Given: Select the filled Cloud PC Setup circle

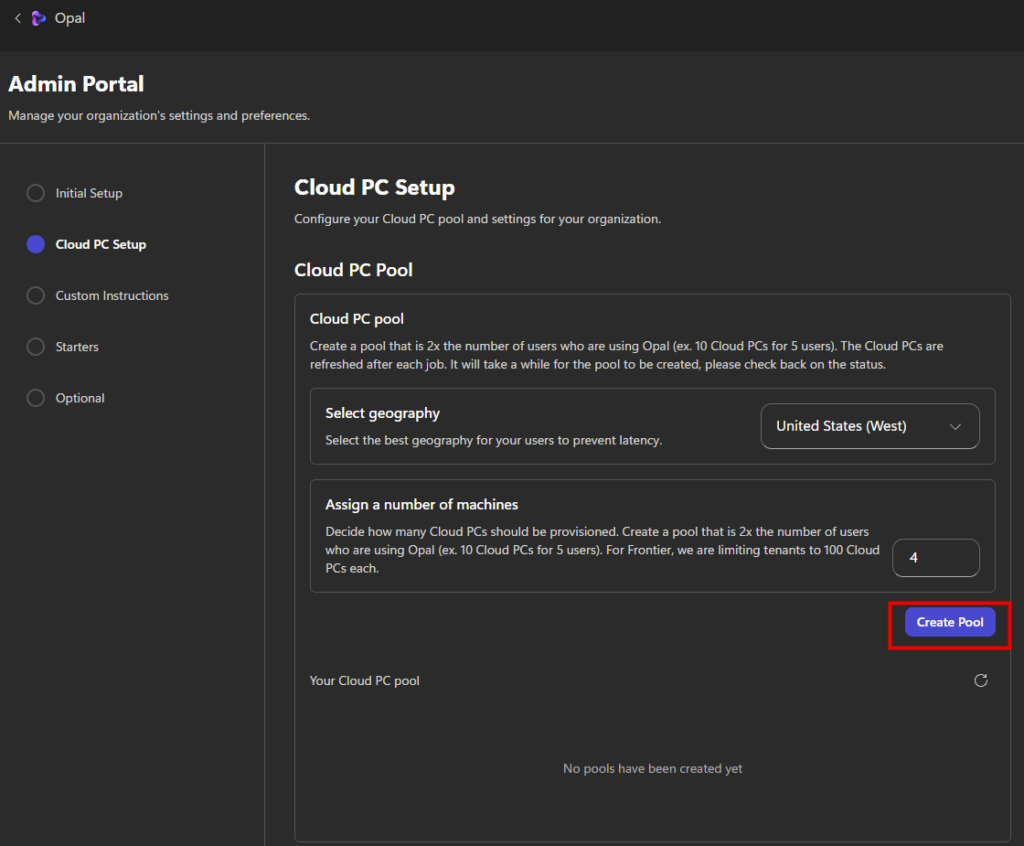Looking at the screenshot, I should pos(36,244).
